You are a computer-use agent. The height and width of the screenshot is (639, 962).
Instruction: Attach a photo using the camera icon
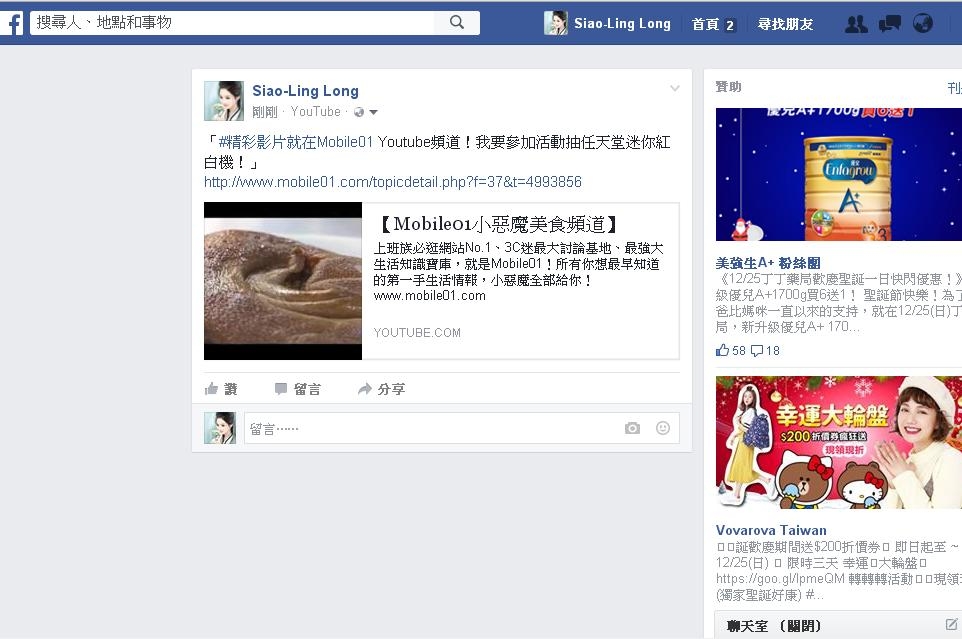pyautogui.click(x=632, y=428)
